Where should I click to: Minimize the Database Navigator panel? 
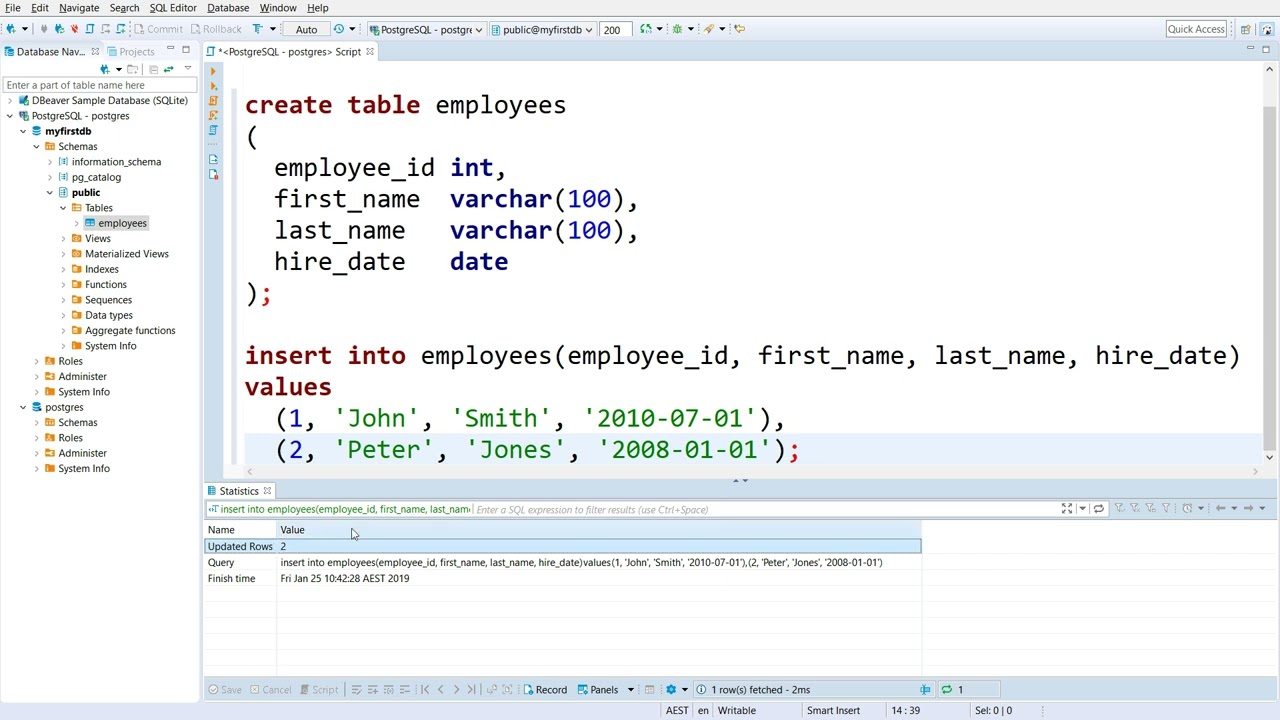click(170, 49)
